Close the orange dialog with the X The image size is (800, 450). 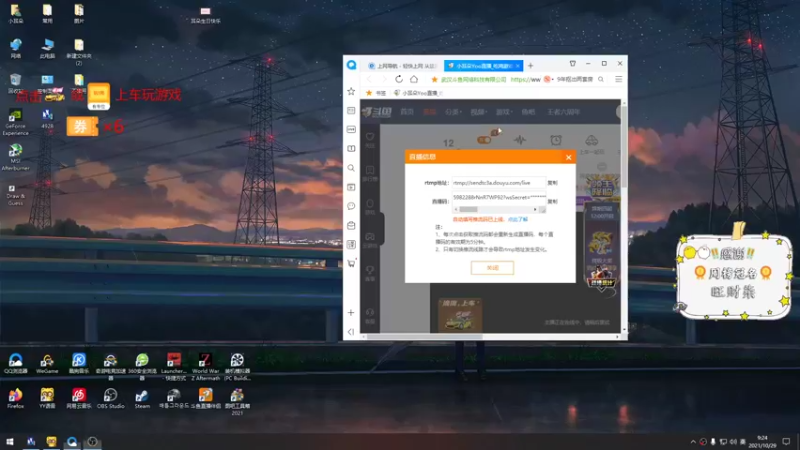568,157
